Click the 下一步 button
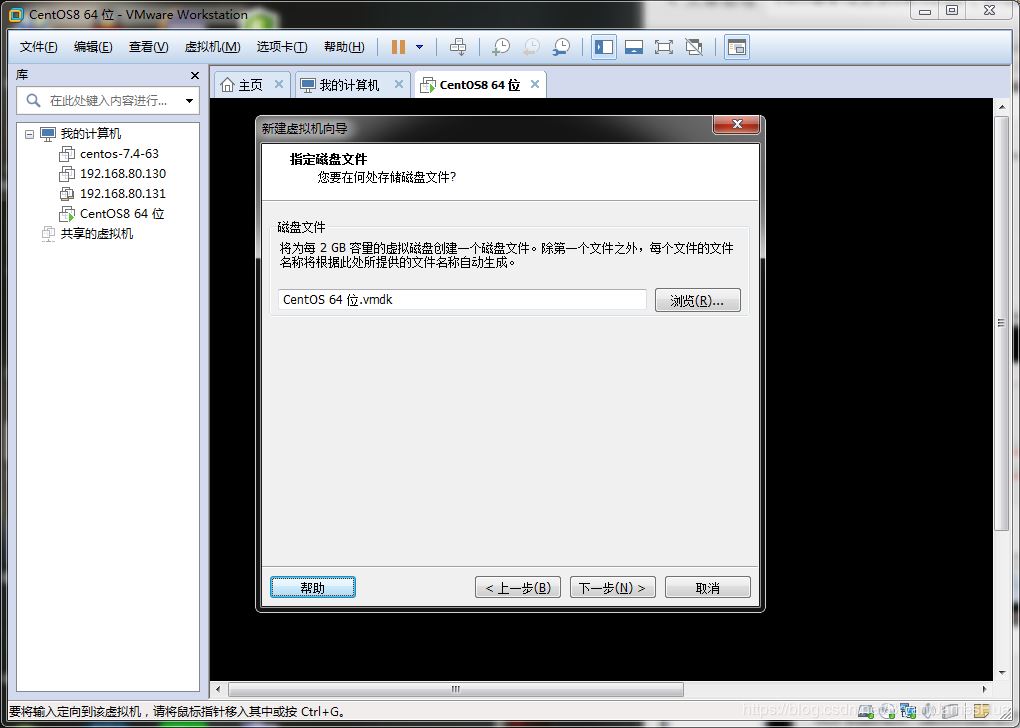The height and width of the screenshot is (728, 1020). tap(612, 587)
